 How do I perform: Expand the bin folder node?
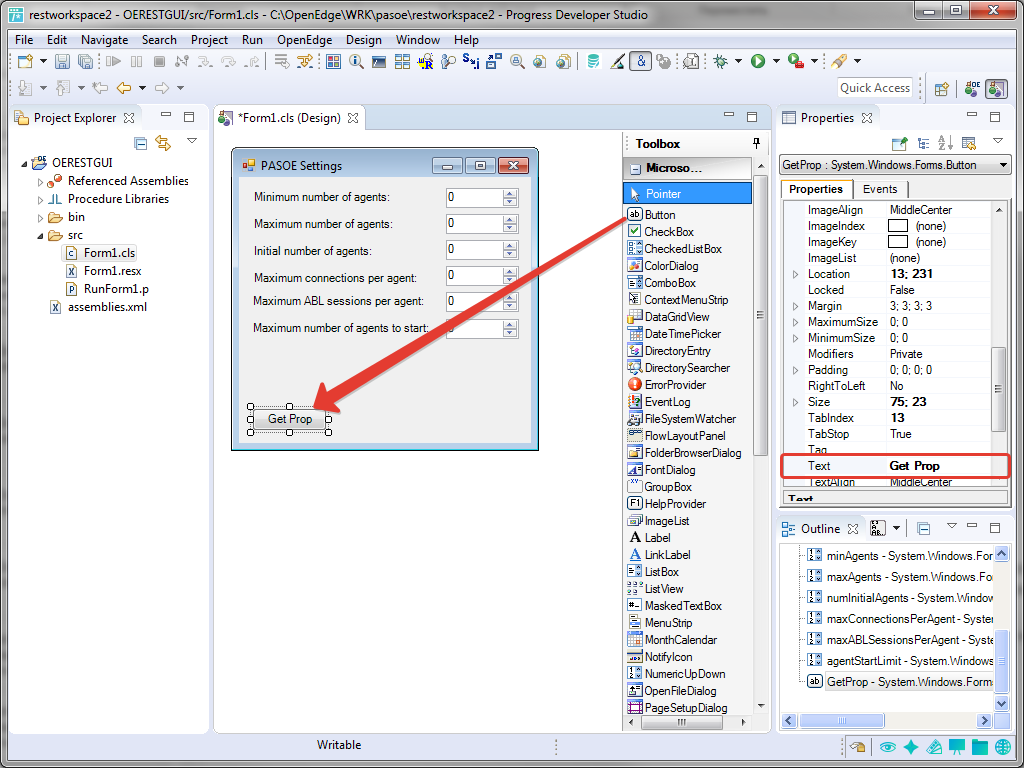40,218
